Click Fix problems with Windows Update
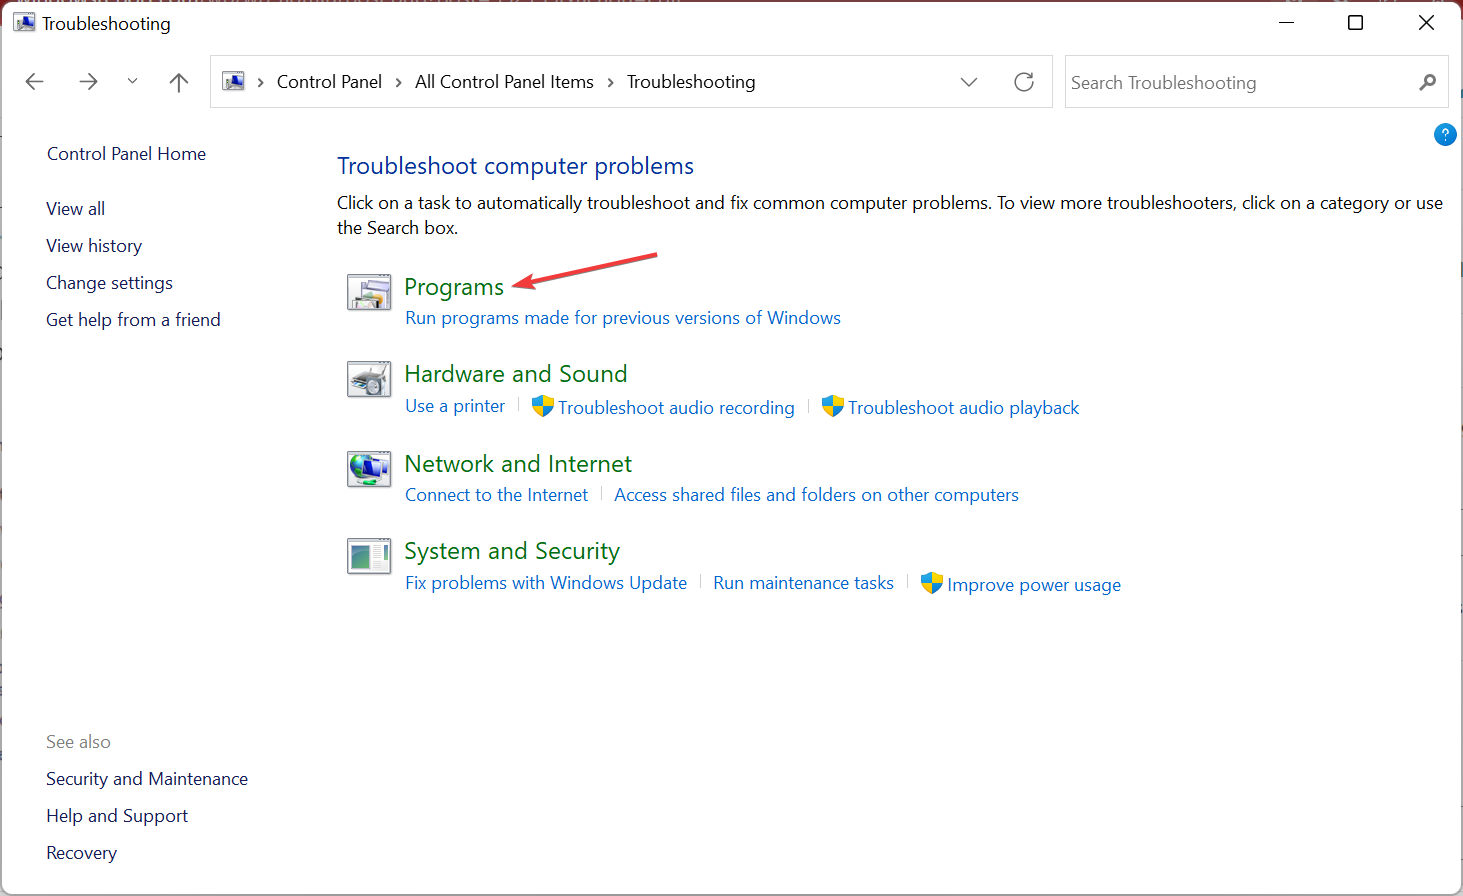Image resolution: width=1463 pixels, height=896 pixels. (x=546, y=583)
